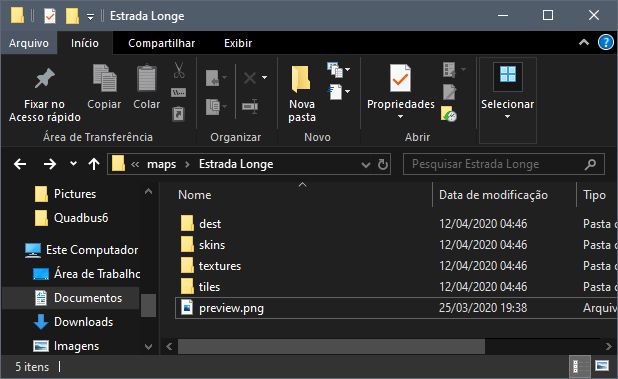Viewport: 618px width, 379px height.
Task: Click the scissors Recortar icon
Action: [179, 70]
